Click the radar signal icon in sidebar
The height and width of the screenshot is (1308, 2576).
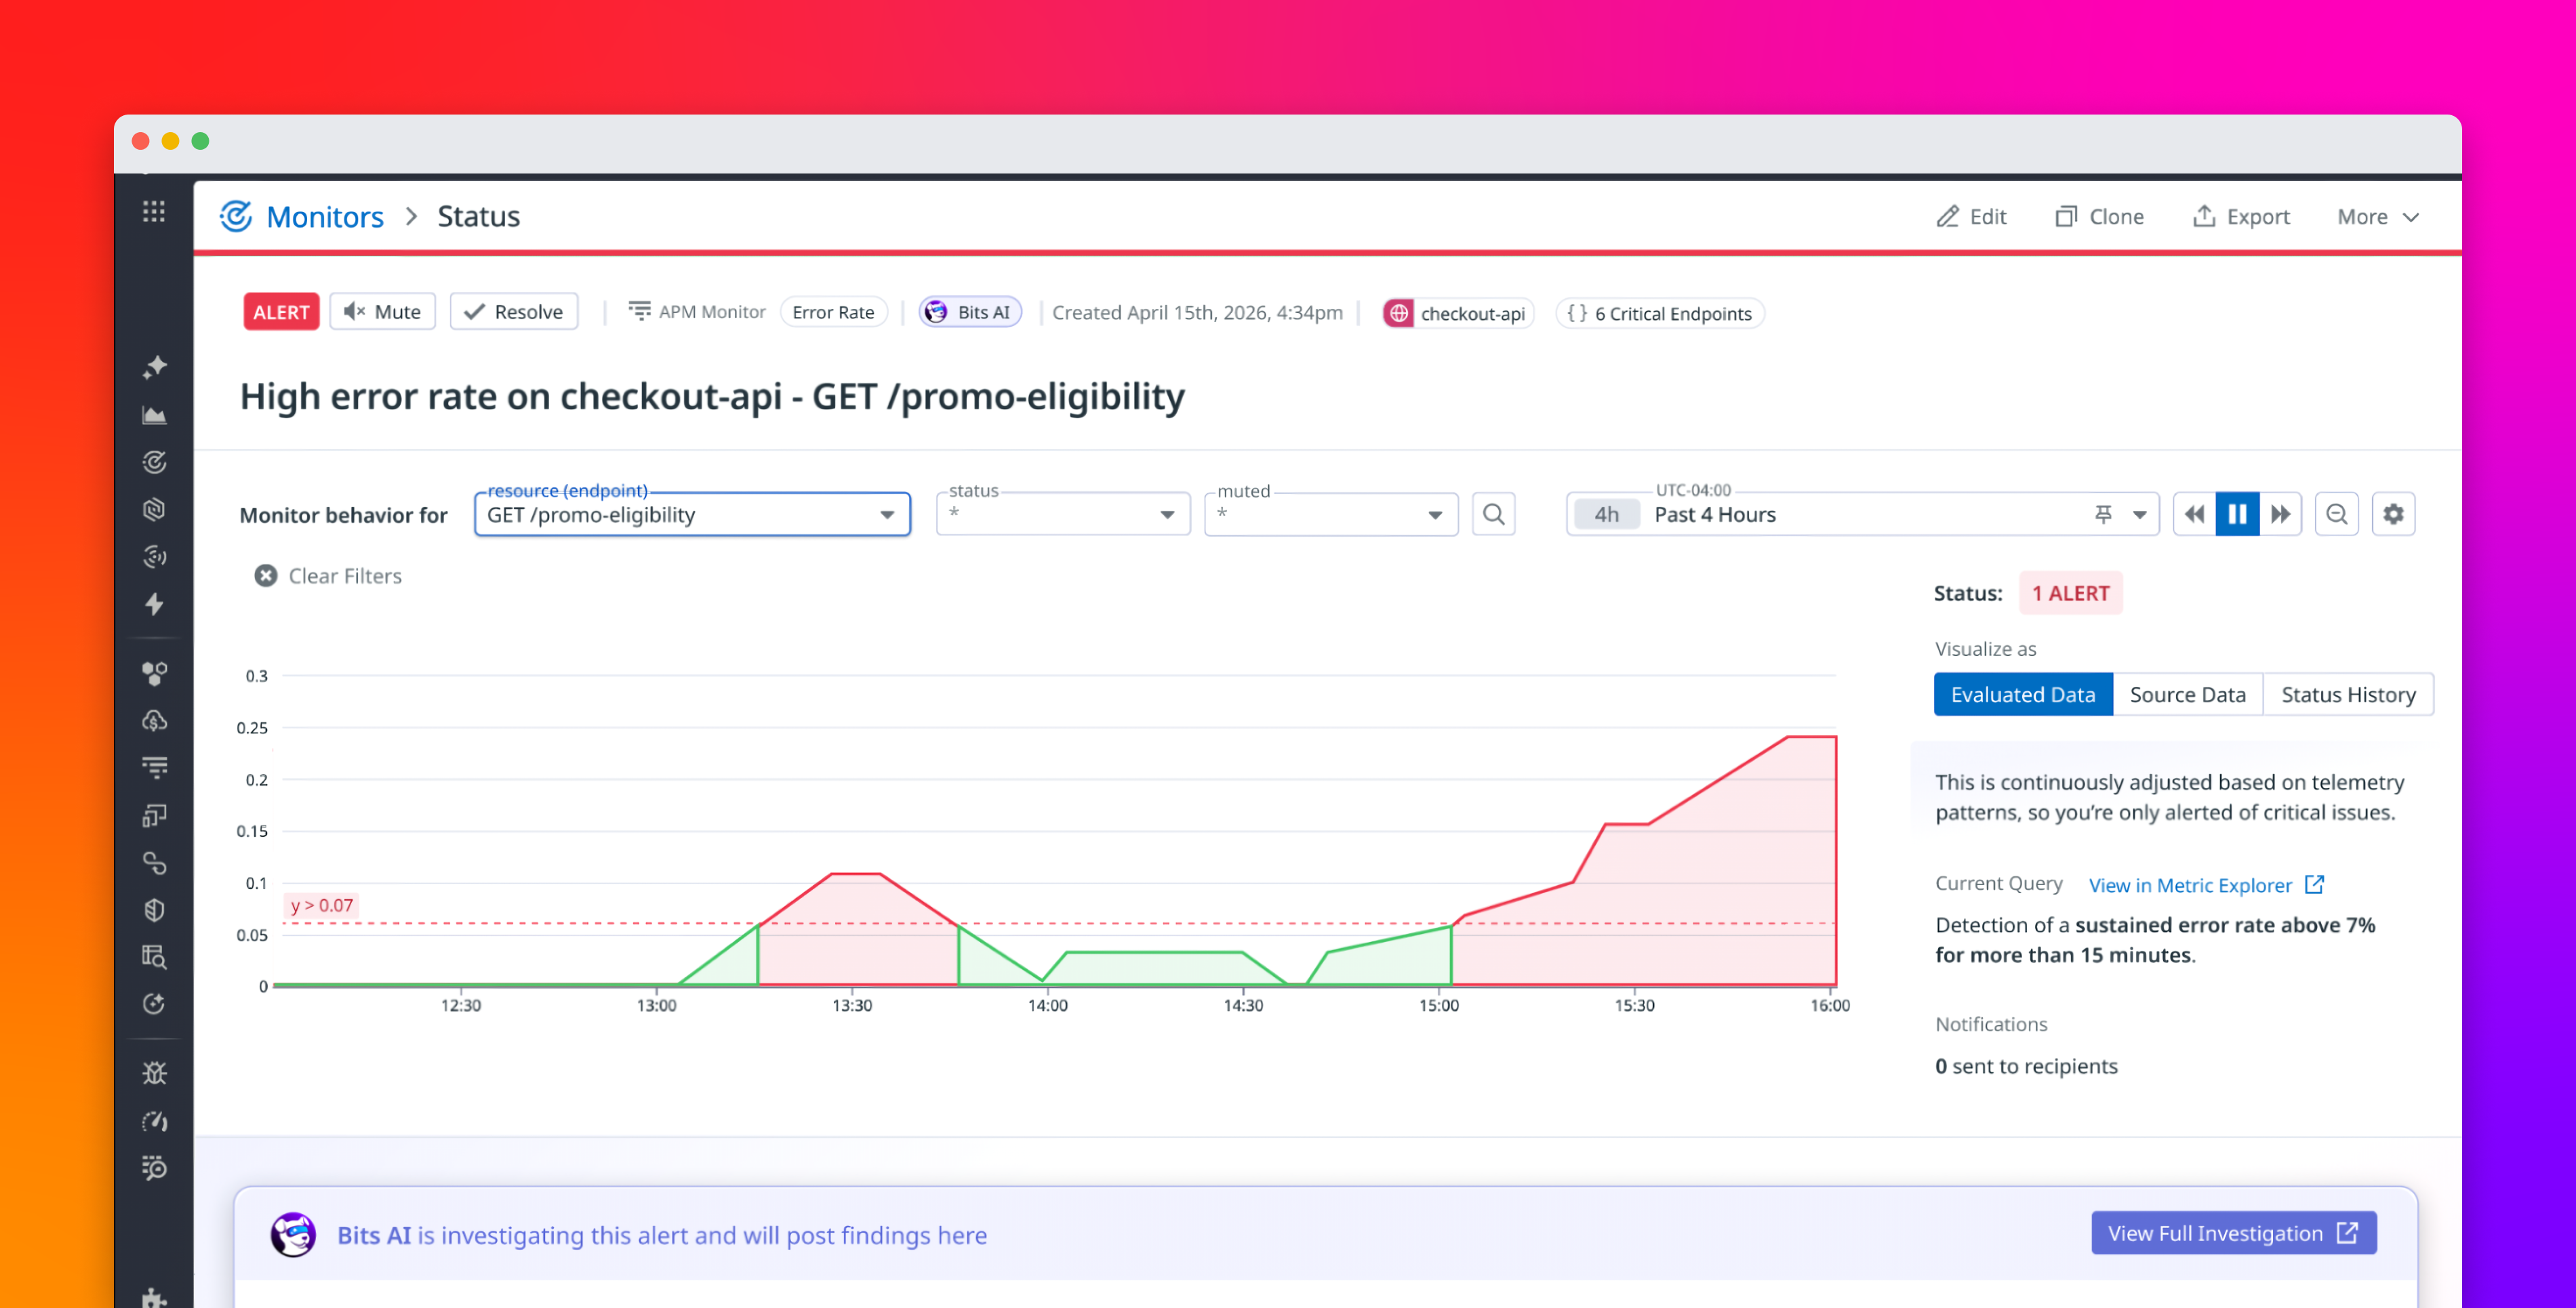(154, 557)
